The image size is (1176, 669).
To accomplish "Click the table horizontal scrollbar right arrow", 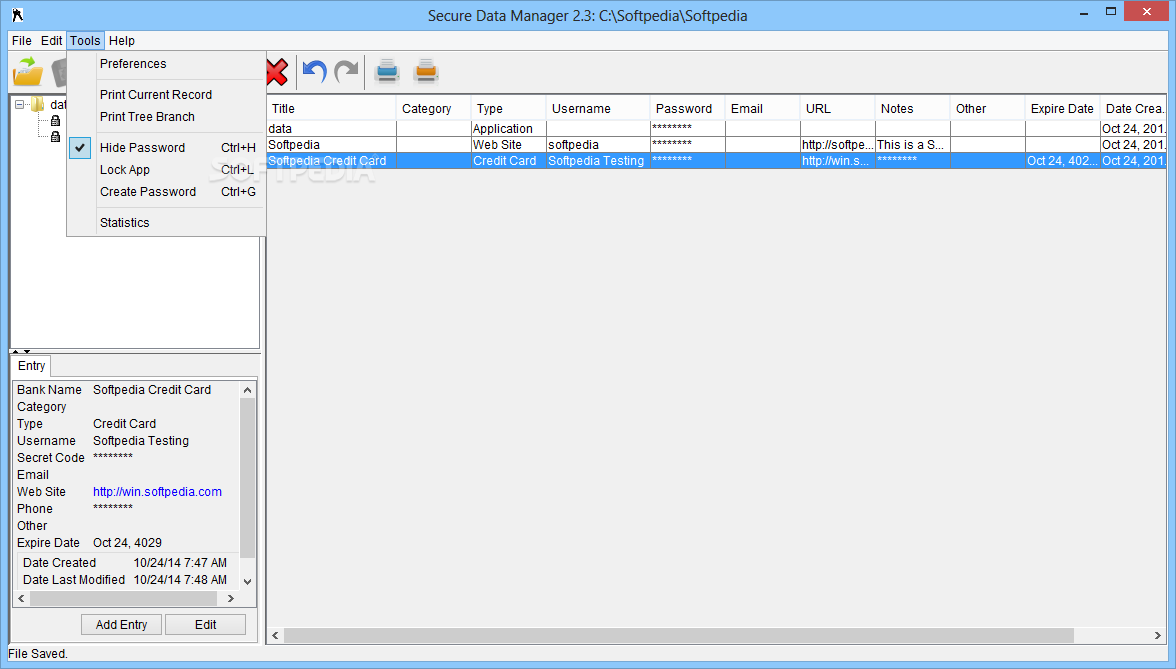I will (1158, 635).
